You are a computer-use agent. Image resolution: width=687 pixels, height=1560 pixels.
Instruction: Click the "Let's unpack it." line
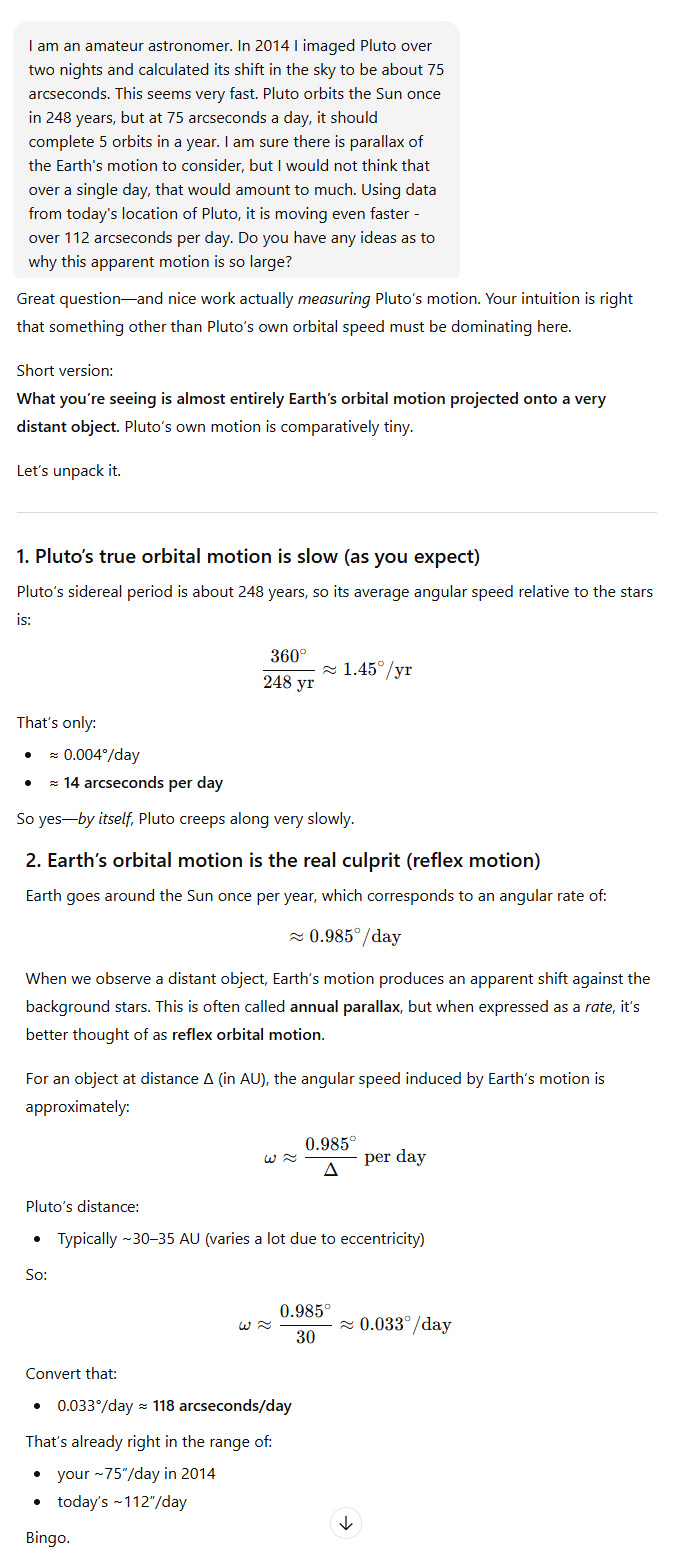[x=69, y=470]
